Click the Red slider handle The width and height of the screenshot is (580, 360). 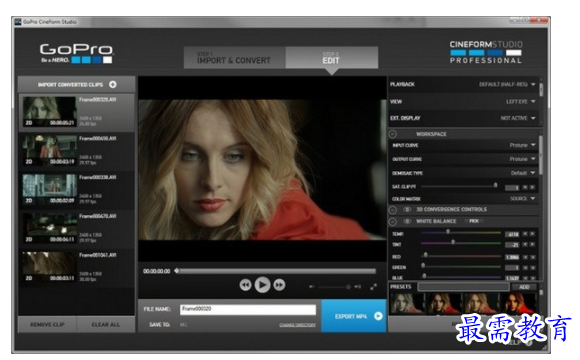tap(426, 255)
